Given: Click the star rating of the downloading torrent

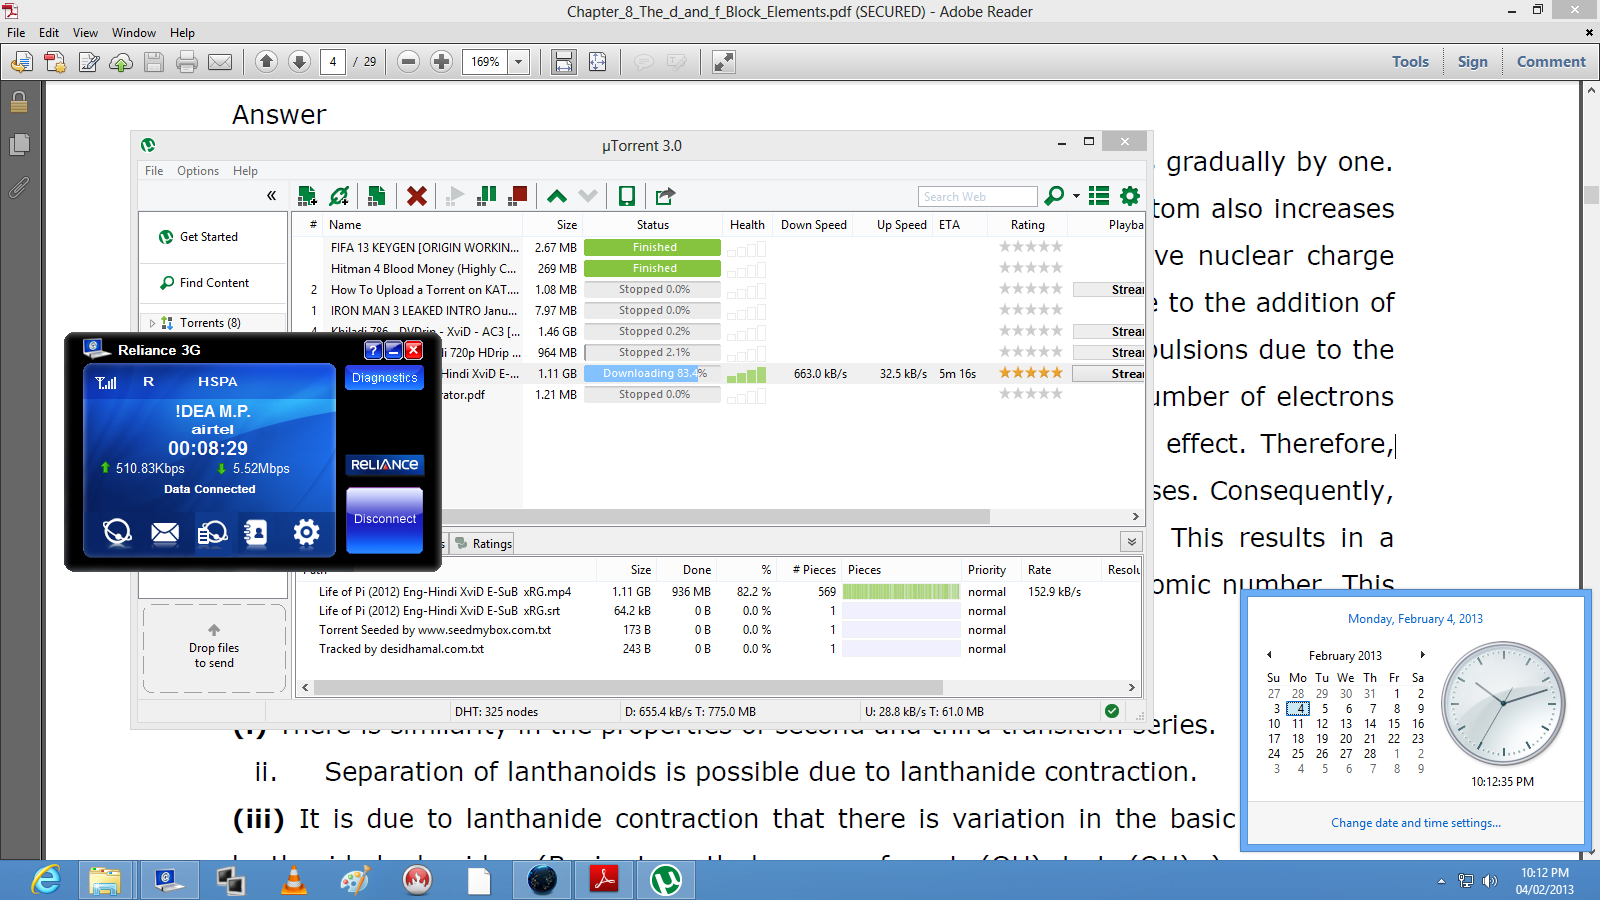Looking at the screenshot, I should [1031, 373].
